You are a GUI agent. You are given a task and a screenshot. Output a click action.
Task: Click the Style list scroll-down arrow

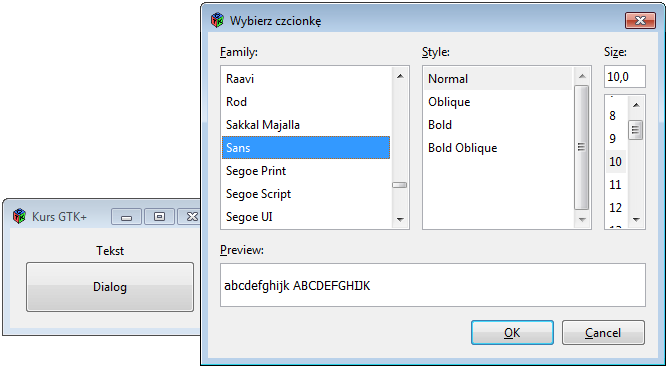582,219
